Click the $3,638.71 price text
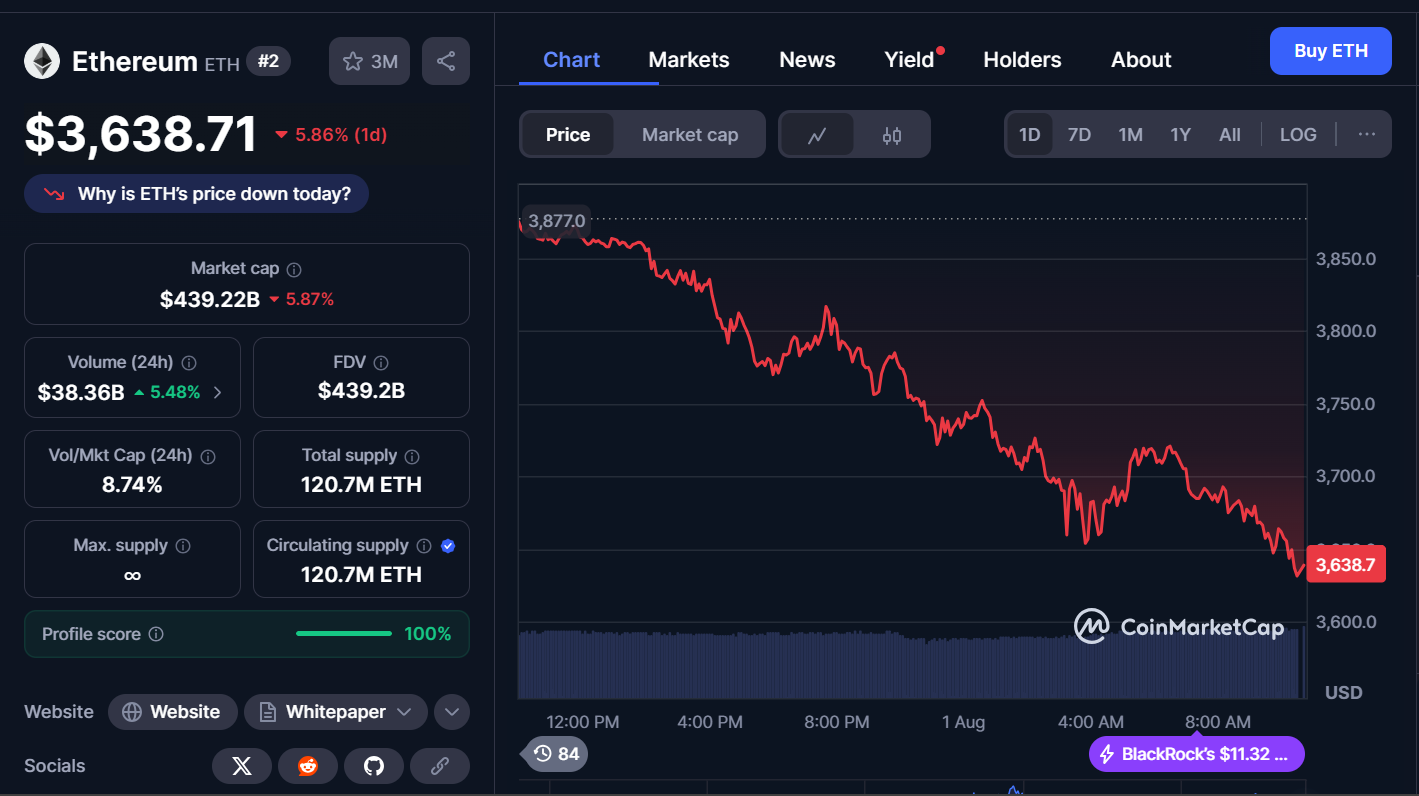The width and height of the screenshot is (1419, 796). [x=141, y=134]
